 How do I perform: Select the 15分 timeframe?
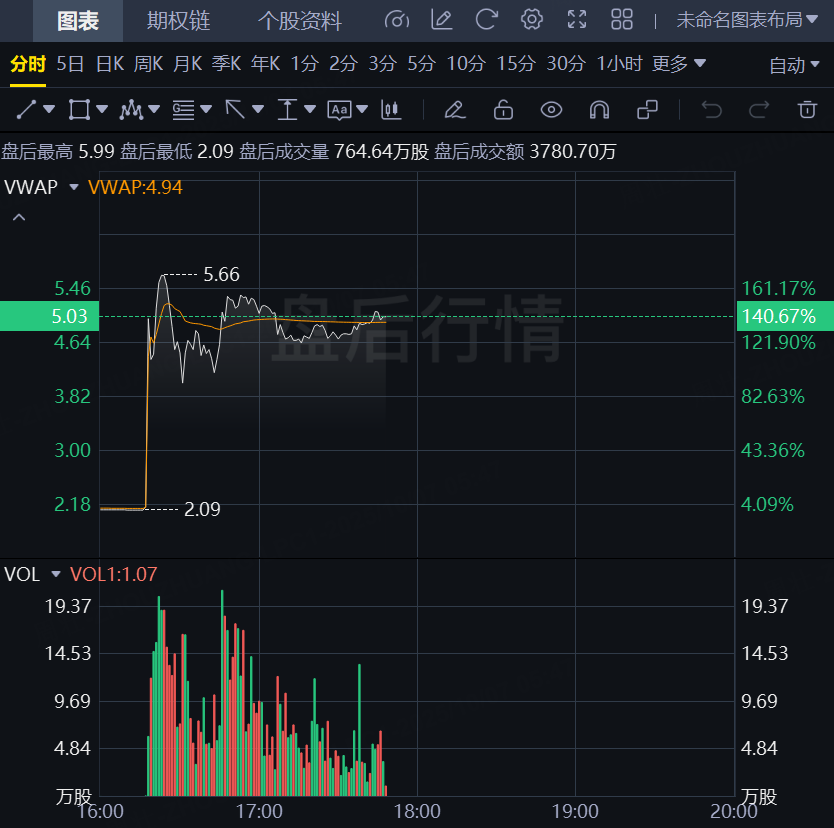(x=515, y=64)
